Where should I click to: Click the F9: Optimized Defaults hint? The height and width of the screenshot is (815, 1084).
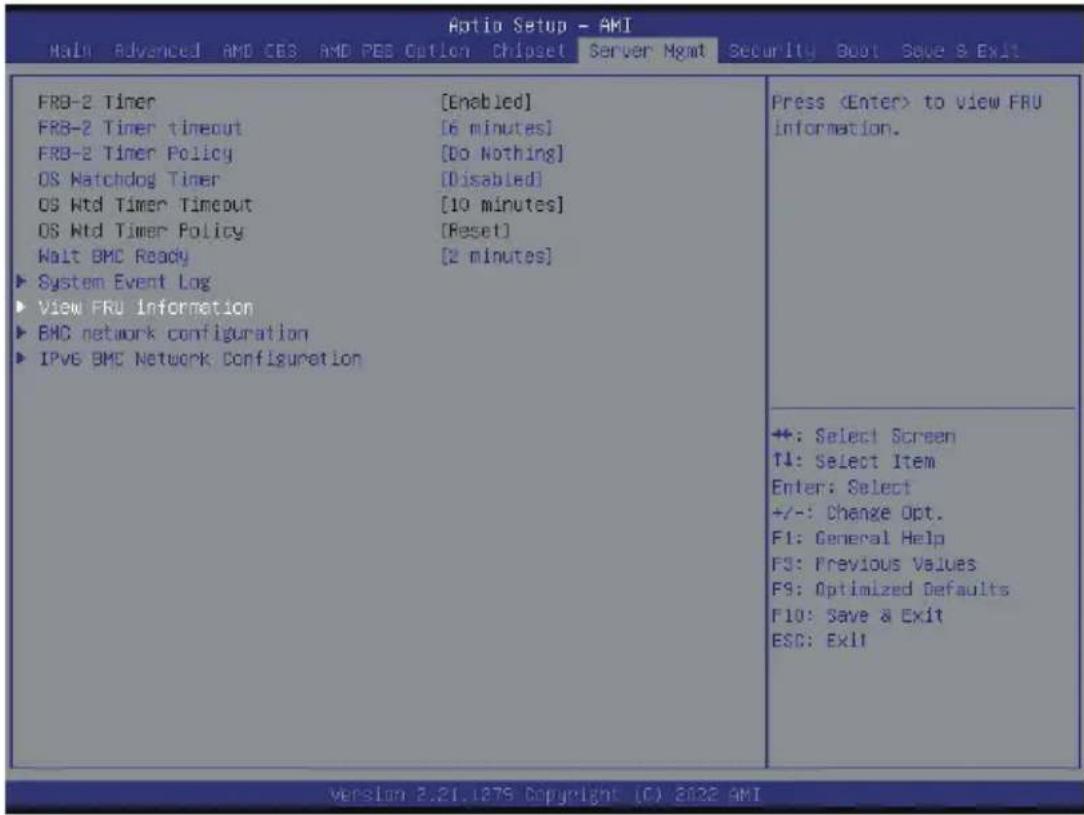pyautogui.click(x=890, y=590)
